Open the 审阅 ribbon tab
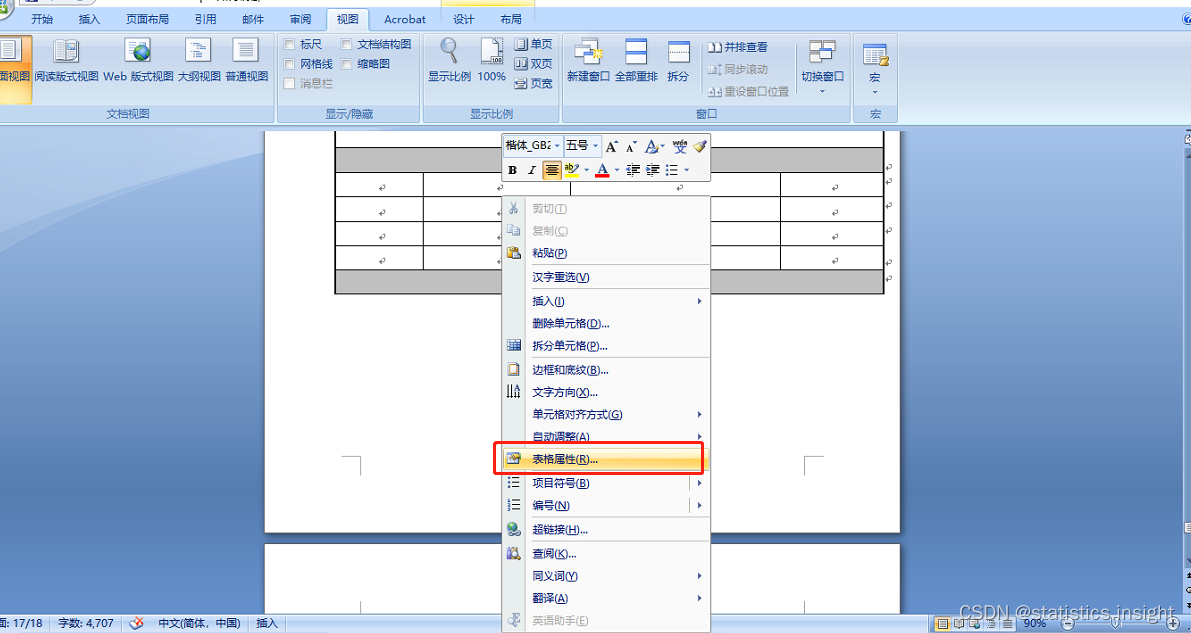The image size is (1191, 633). [x=300, y=19]
